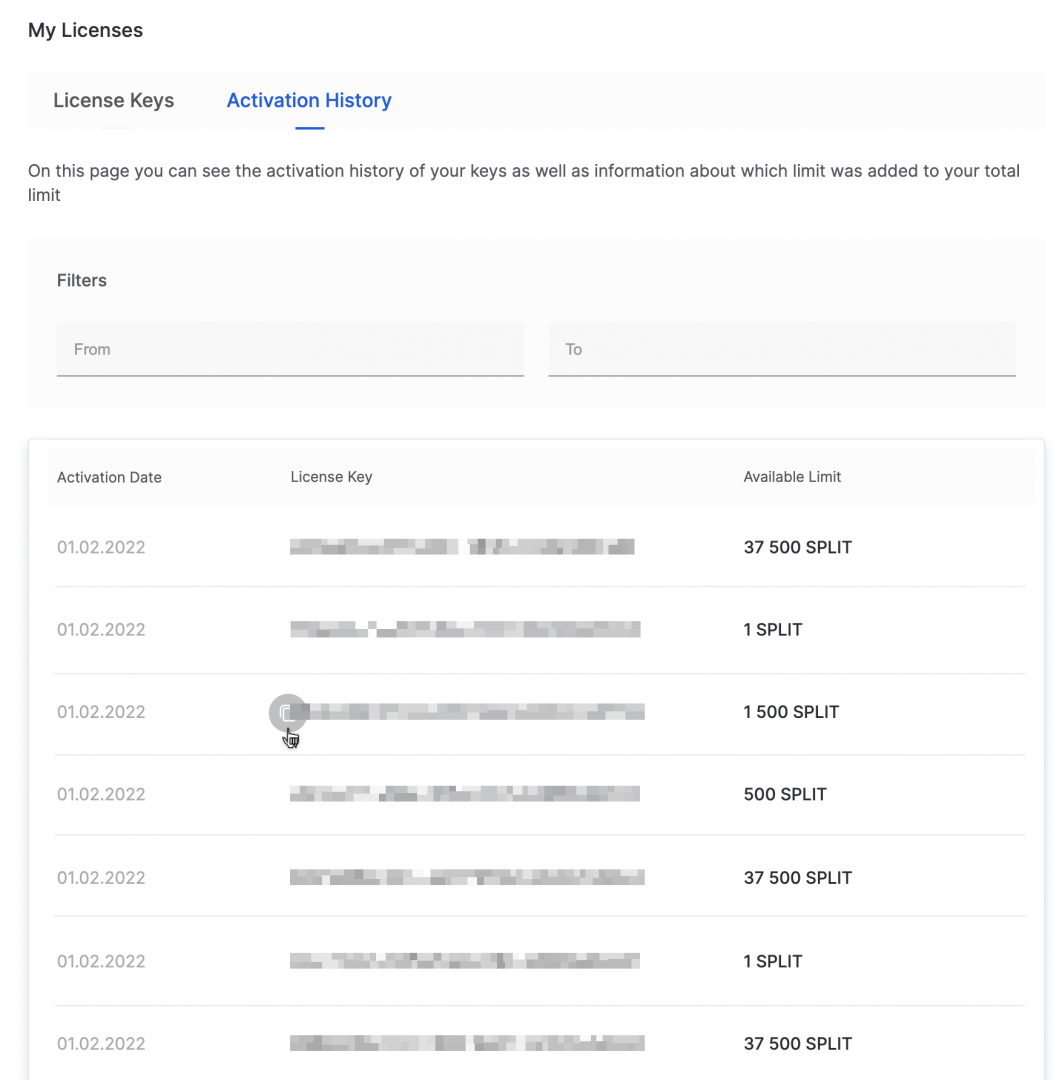The image size is (1062, 1080).
Task: Click the blurred license key in the second table row
Action: [x=465, y=629]
